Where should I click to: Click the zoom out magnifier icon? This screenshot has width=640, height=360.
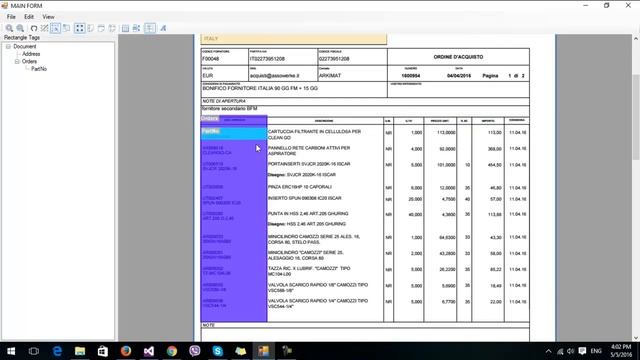coord(20,28)
